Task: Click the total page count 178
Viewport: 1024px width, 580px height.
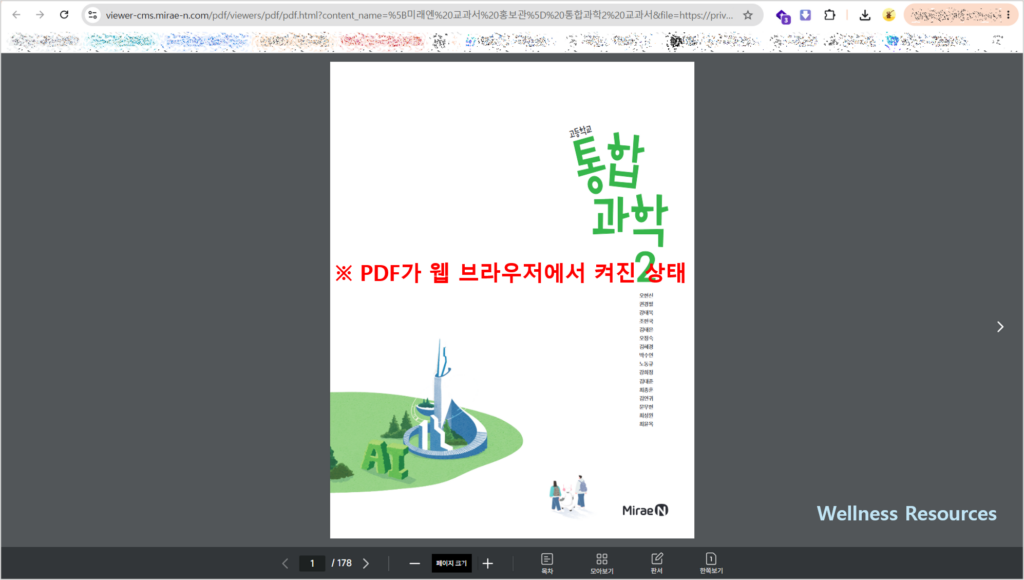Action: click(342, 563)
